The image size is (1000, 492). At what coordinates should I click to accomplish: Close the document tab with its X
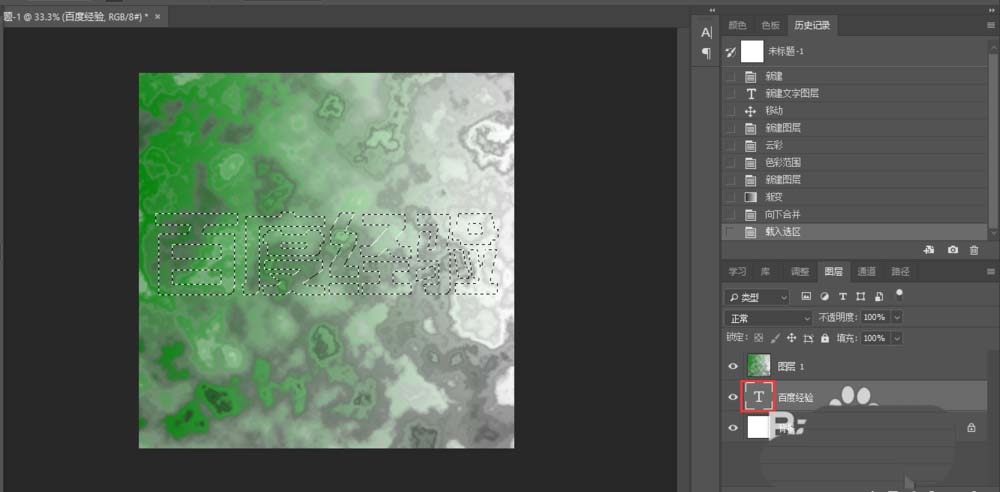tap(158, 16)
